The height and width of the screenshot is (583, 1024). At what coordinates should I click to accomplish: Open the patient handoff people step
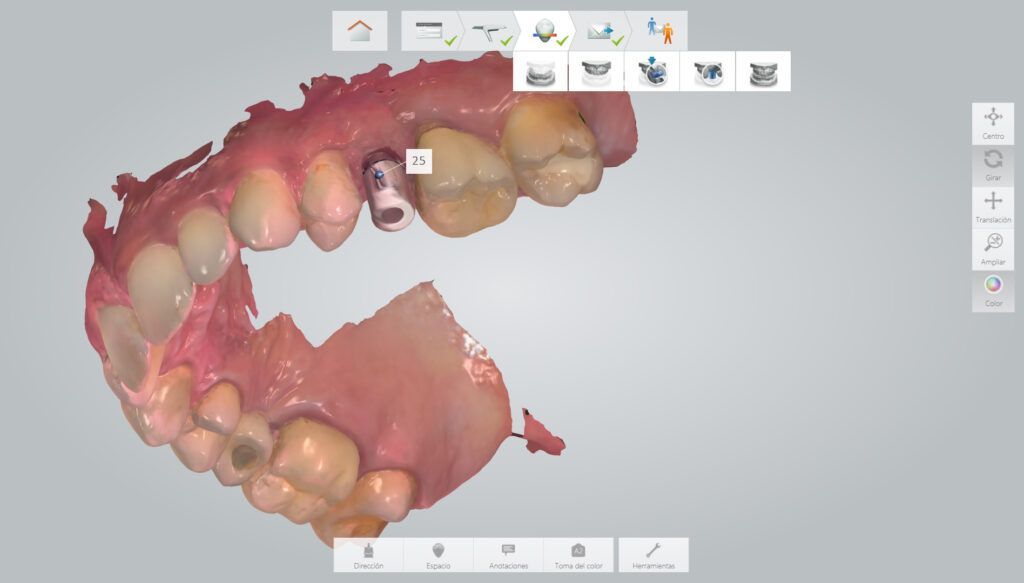click(659, 31)
